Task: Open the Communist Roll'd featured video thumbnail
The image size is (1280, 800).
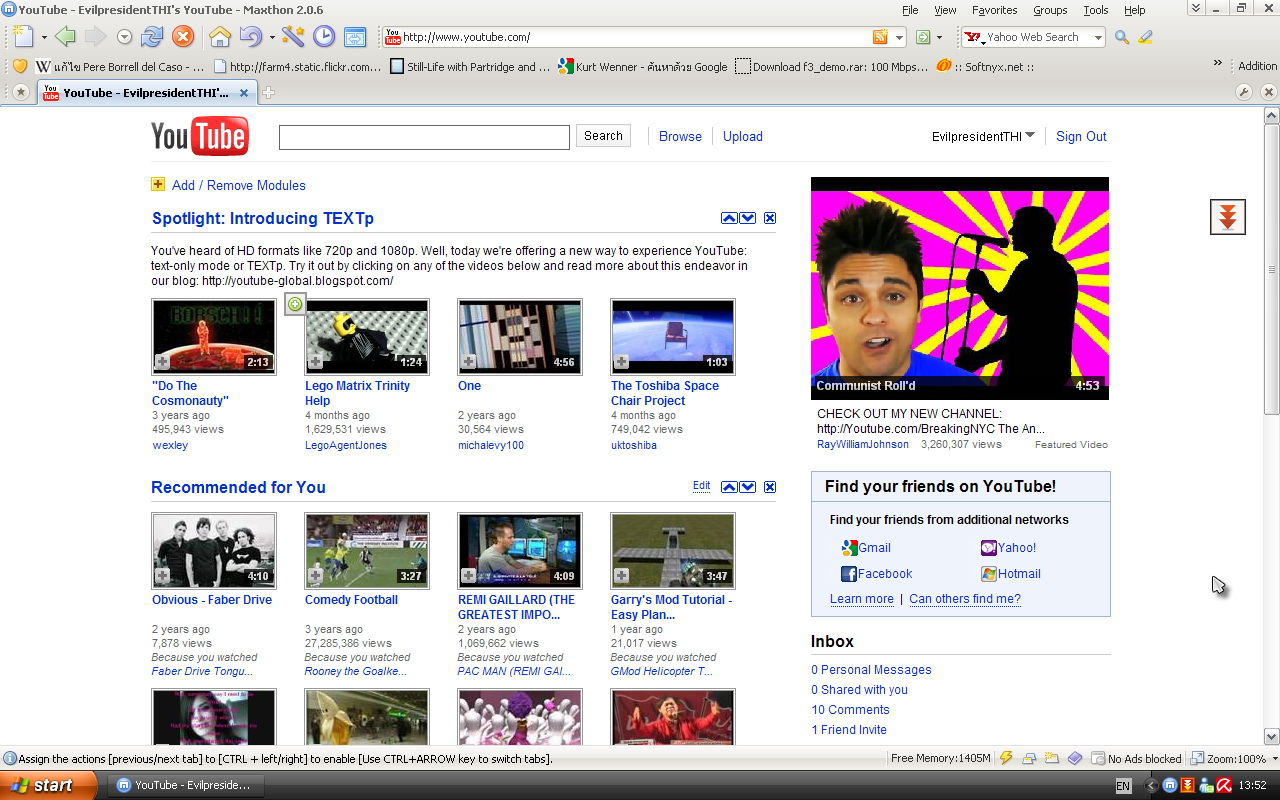Action: tap(960, 288)
